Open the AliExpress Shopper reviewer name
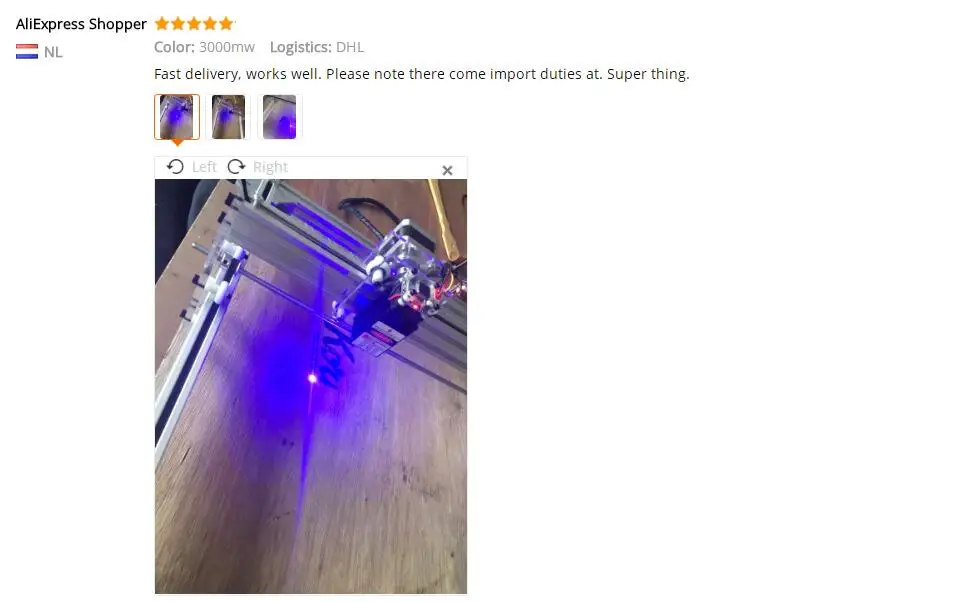965x602 pixels. pos(81,24)
